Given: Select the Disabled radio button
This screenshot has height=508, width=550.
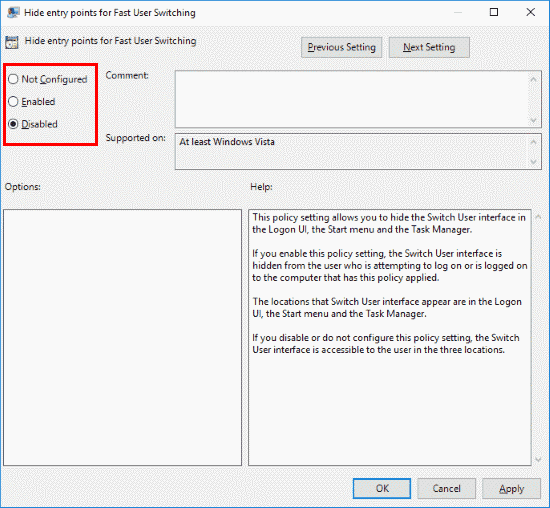Looking at the screenshot, I should pos(13,124).
